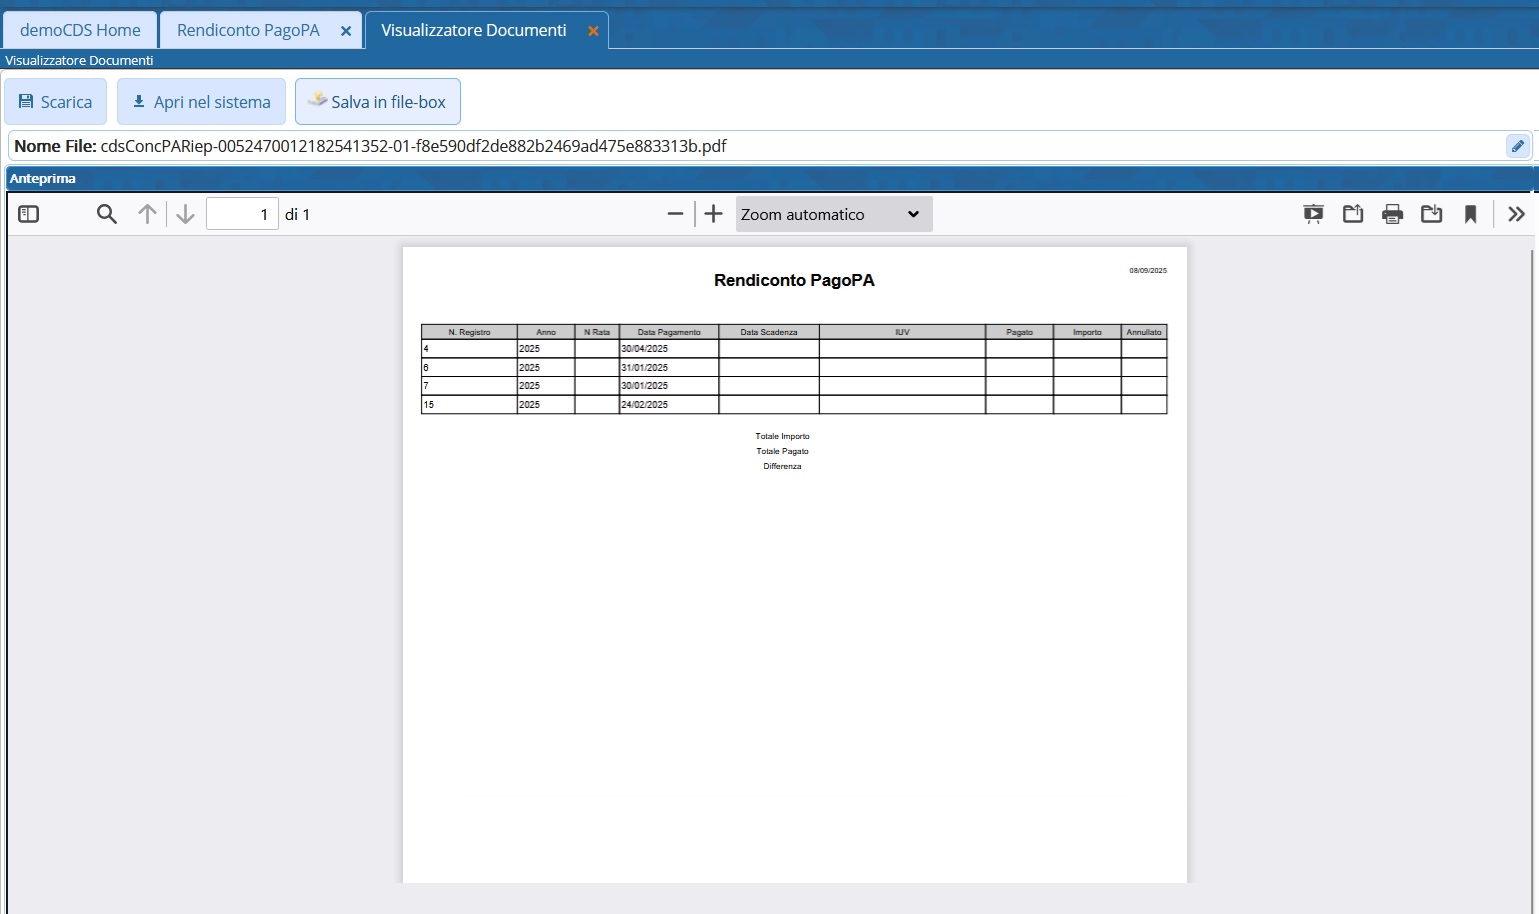Toggle the PDF sidebar panel
Screen dimensions: 1539x914
[x=29, y=214]
